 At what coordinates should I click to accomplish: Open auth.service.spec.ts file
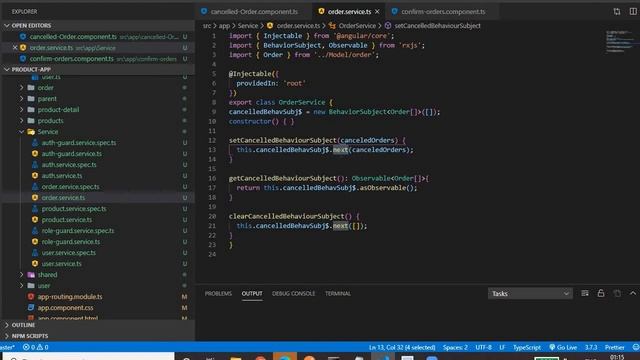69,165
